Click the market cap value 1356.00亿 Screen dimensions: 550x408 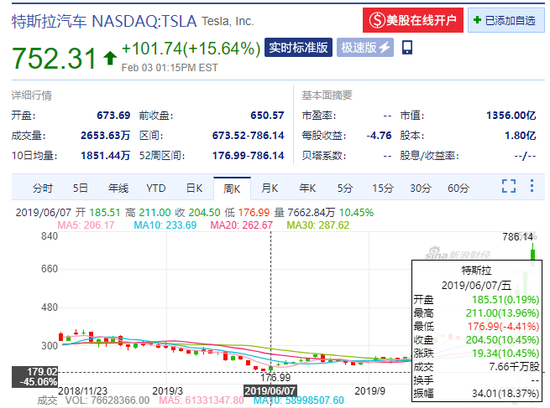511,115
